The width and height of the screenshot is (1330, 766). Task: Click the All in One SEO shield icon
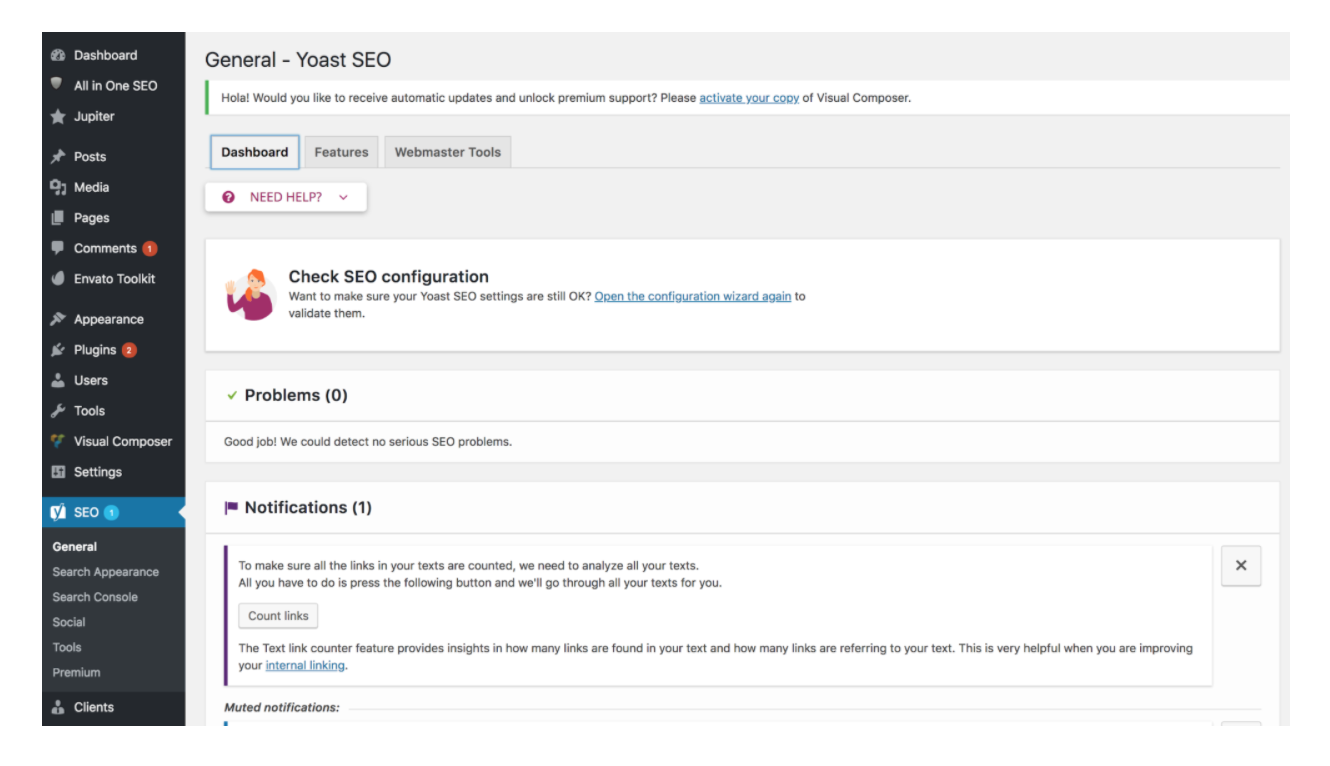pos(58,85)
